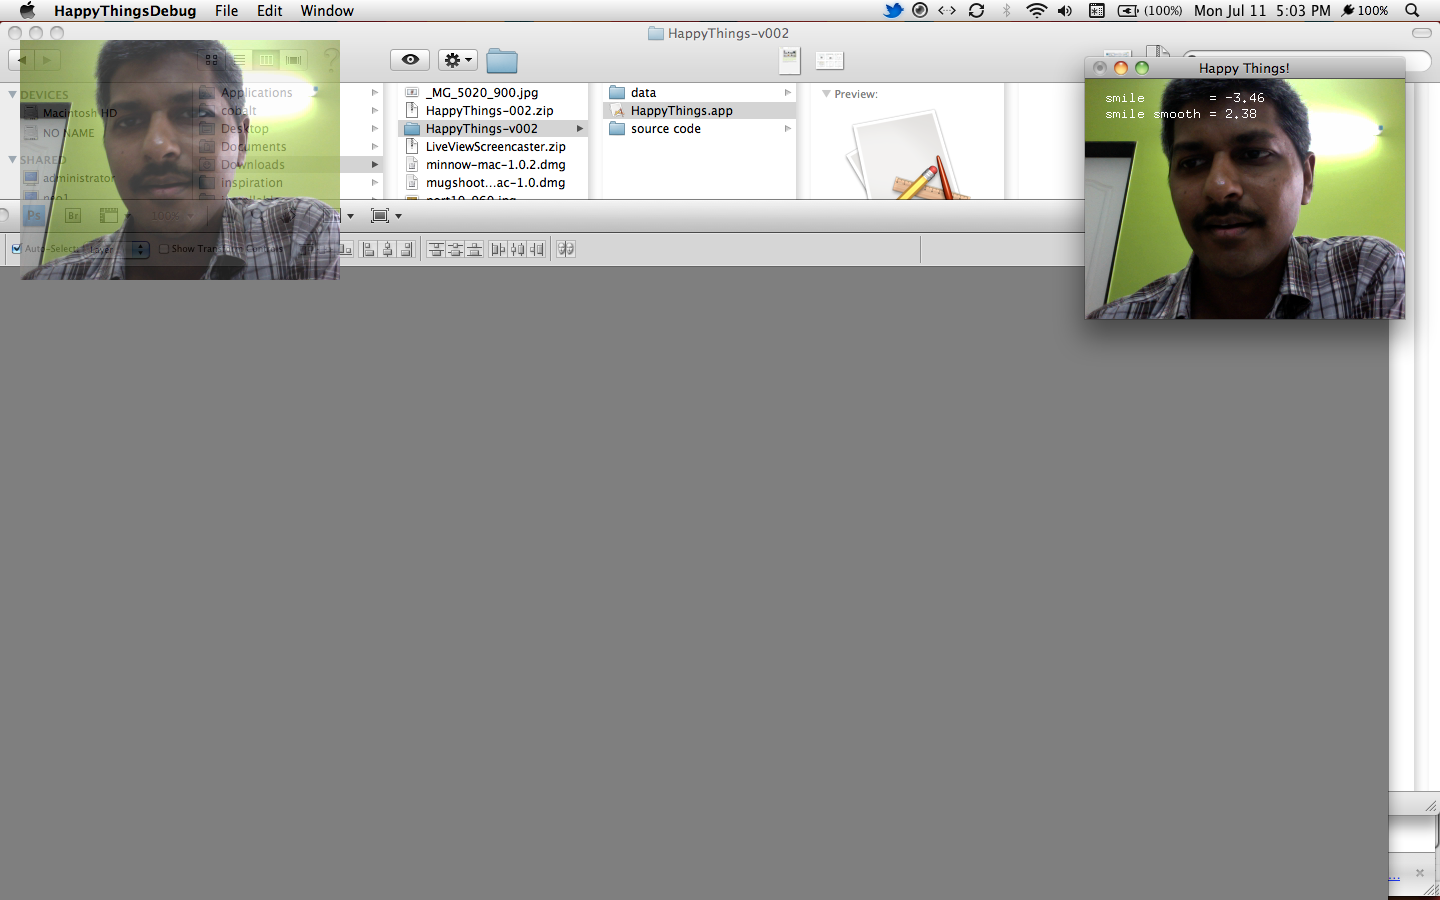The width and height of the screenshot is (1440, 900).
Task: Open the Applications folder
Action: pyautogui.click(x=256, y=92)
